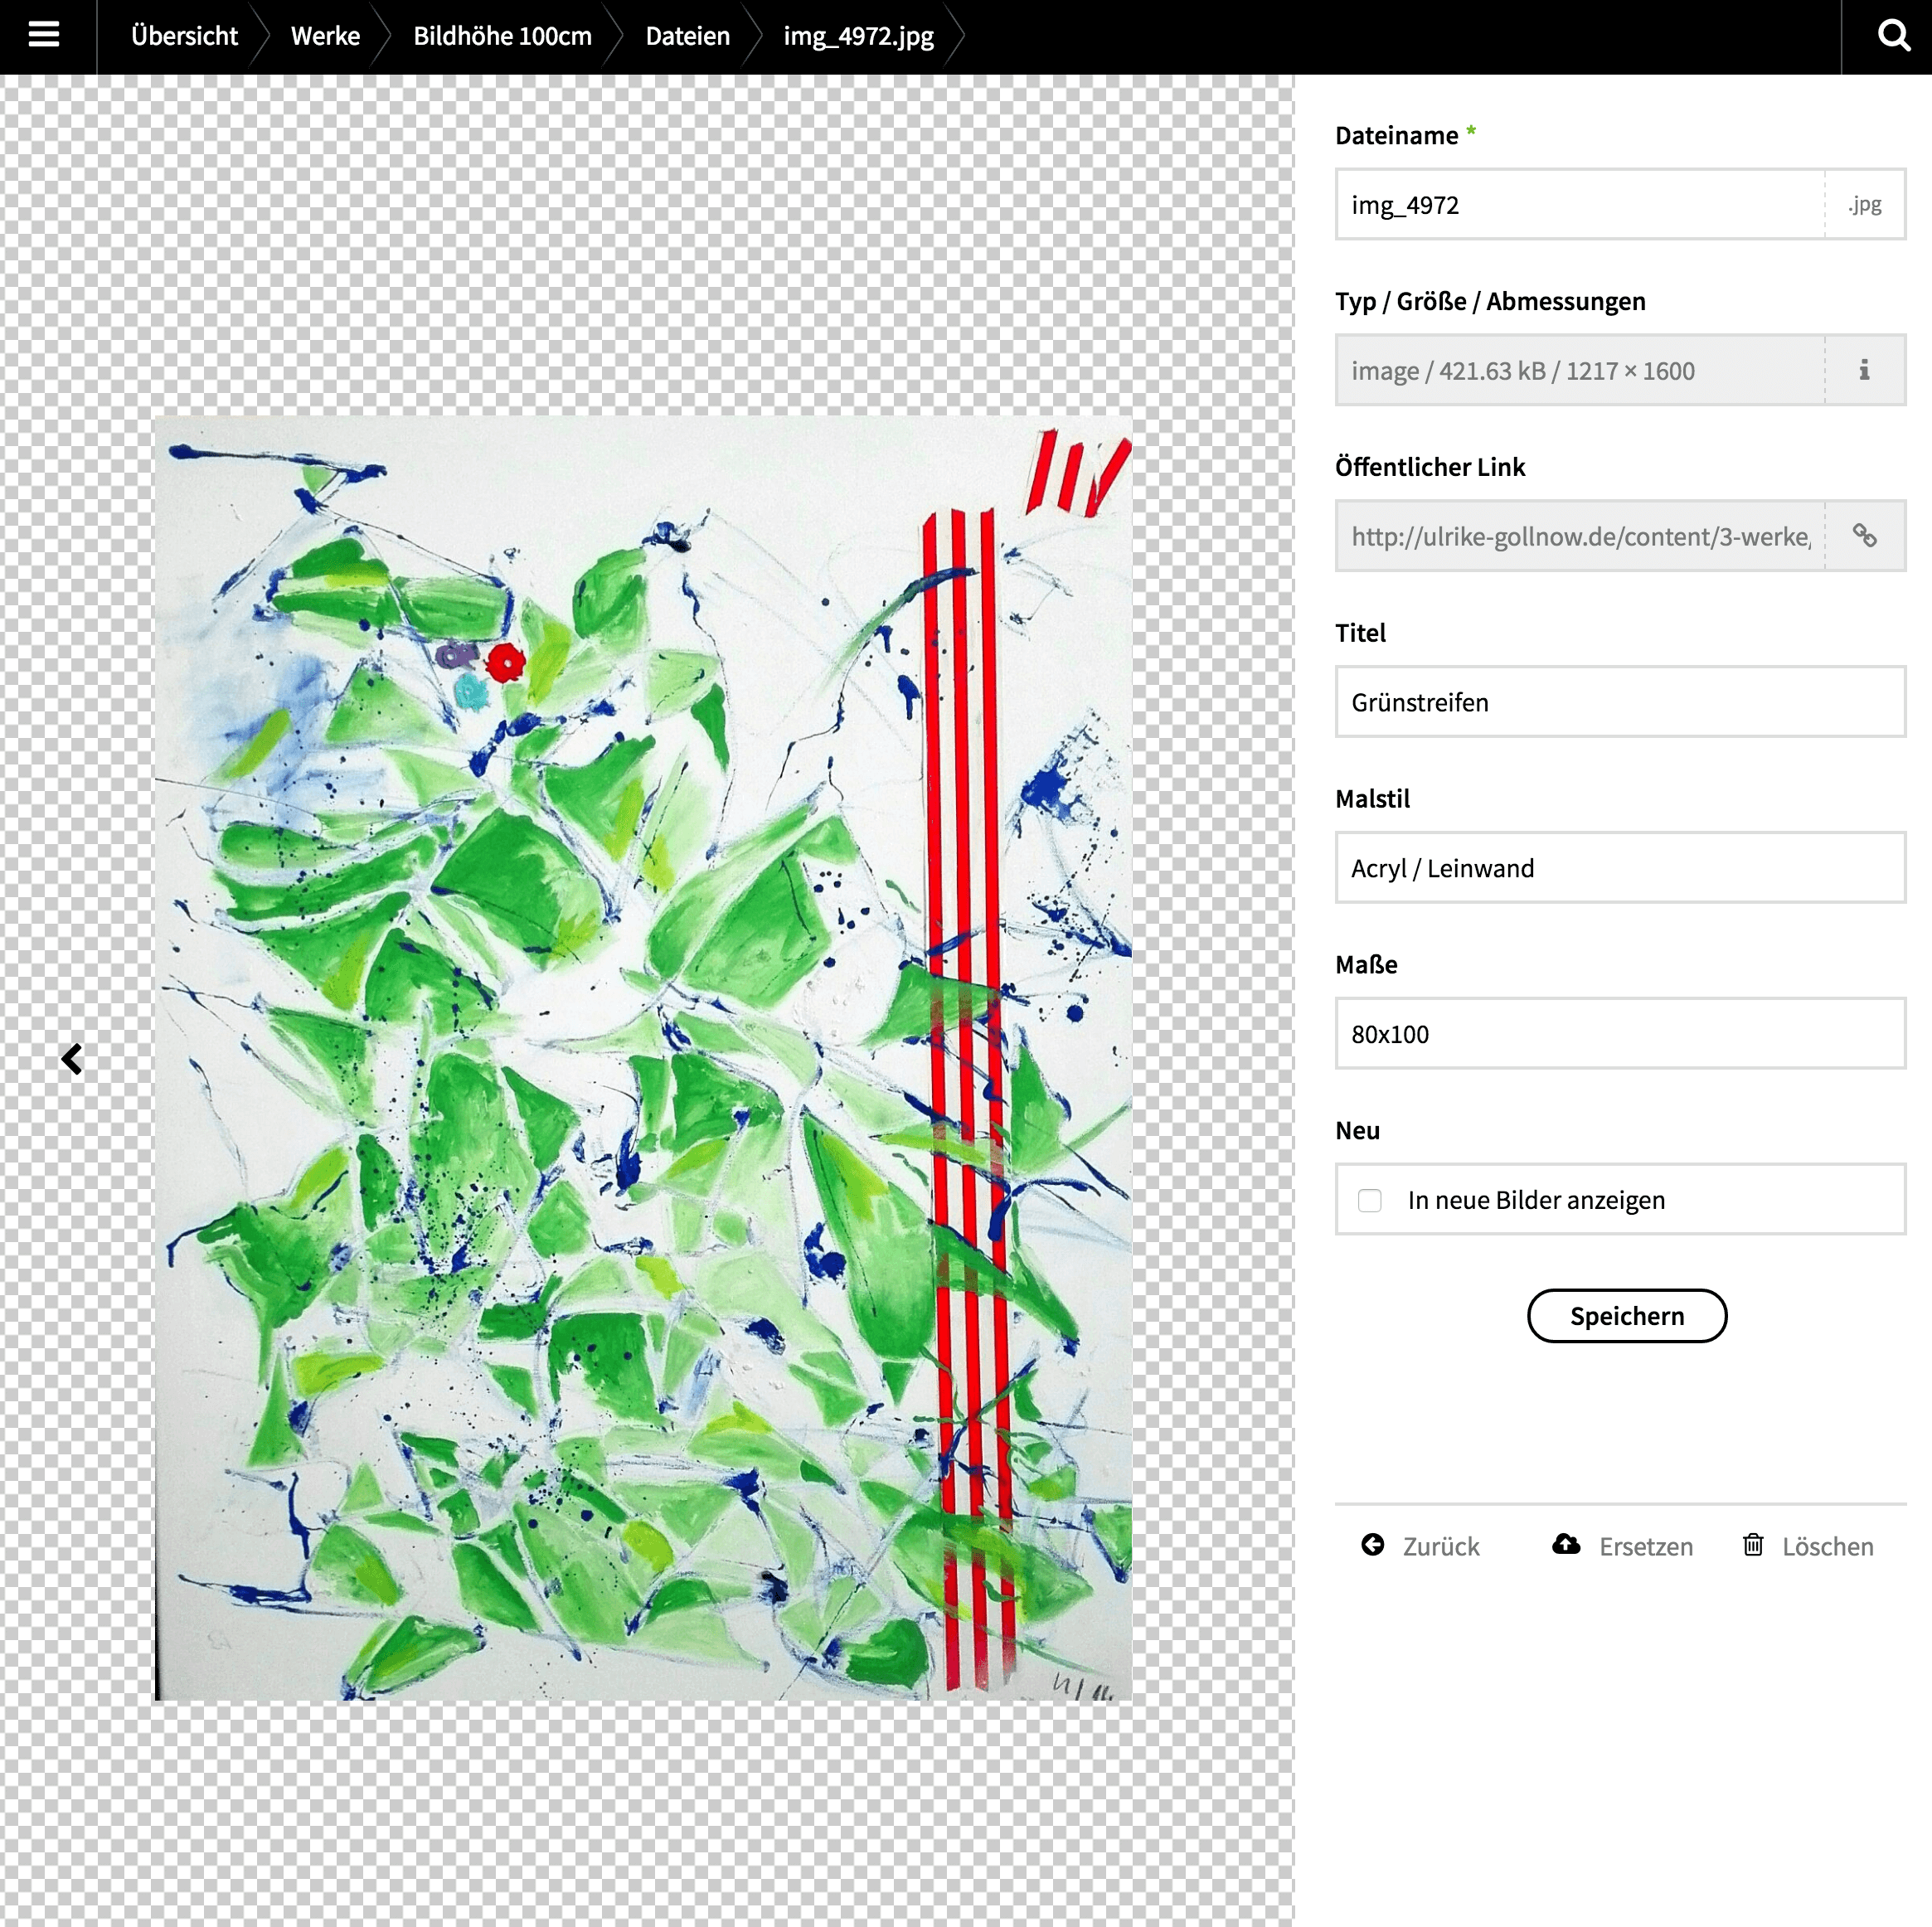Click the Ersetzen link text

(1645, 1546)
